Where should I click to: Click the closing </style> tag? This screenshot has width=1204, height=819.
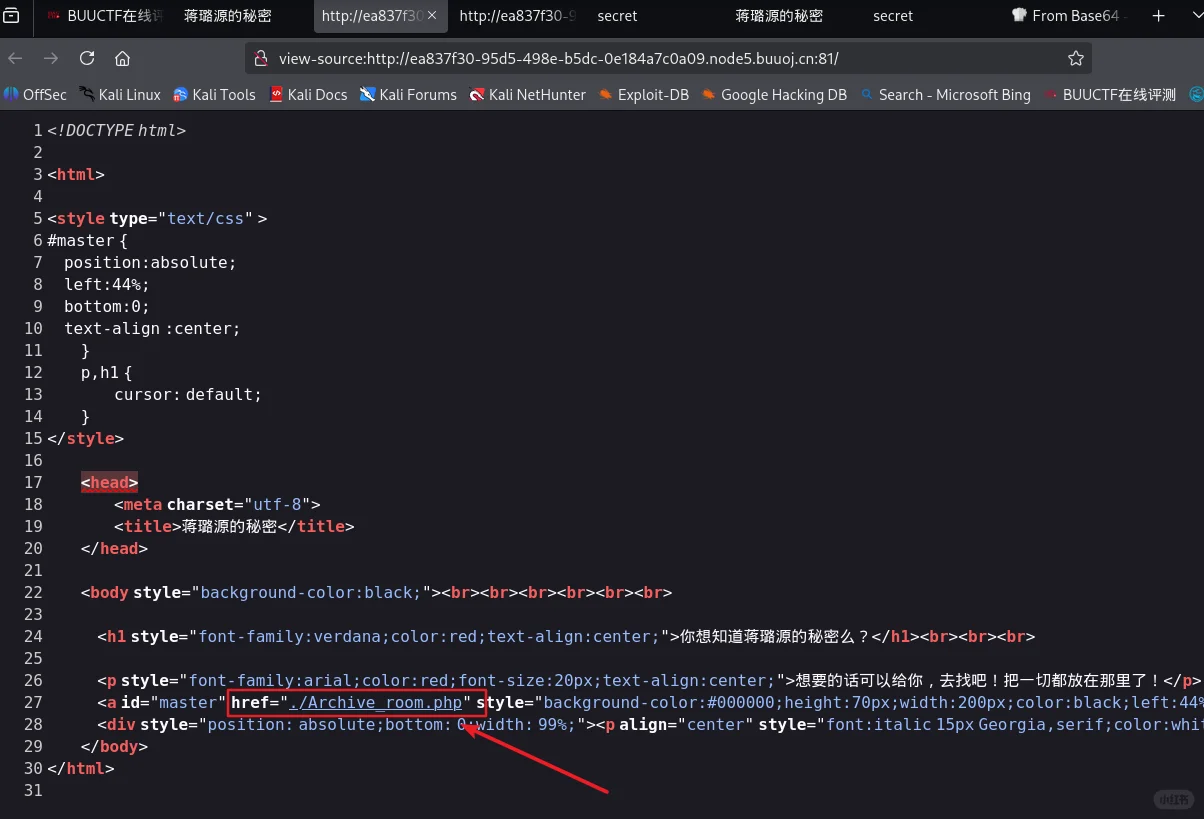click(x=86, y=438)
